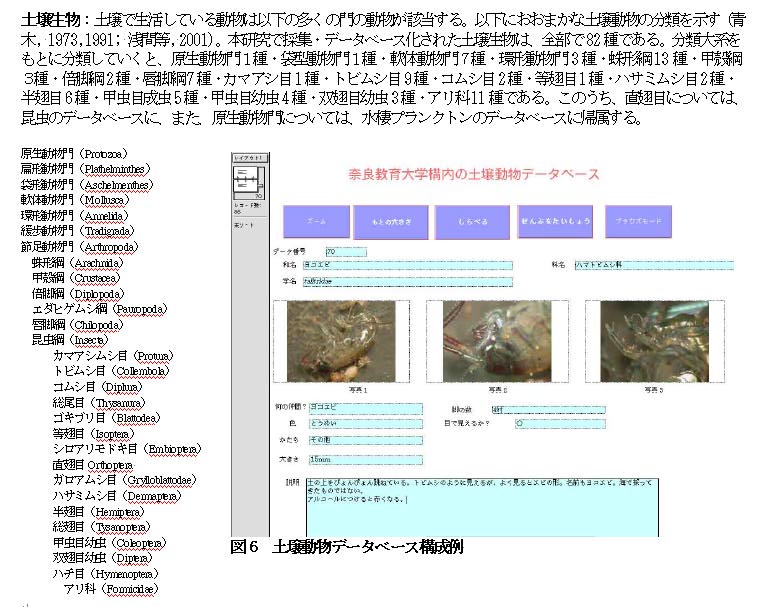Click the 袋形動物門 (Aschelmenthes) line

coord(87,185)
